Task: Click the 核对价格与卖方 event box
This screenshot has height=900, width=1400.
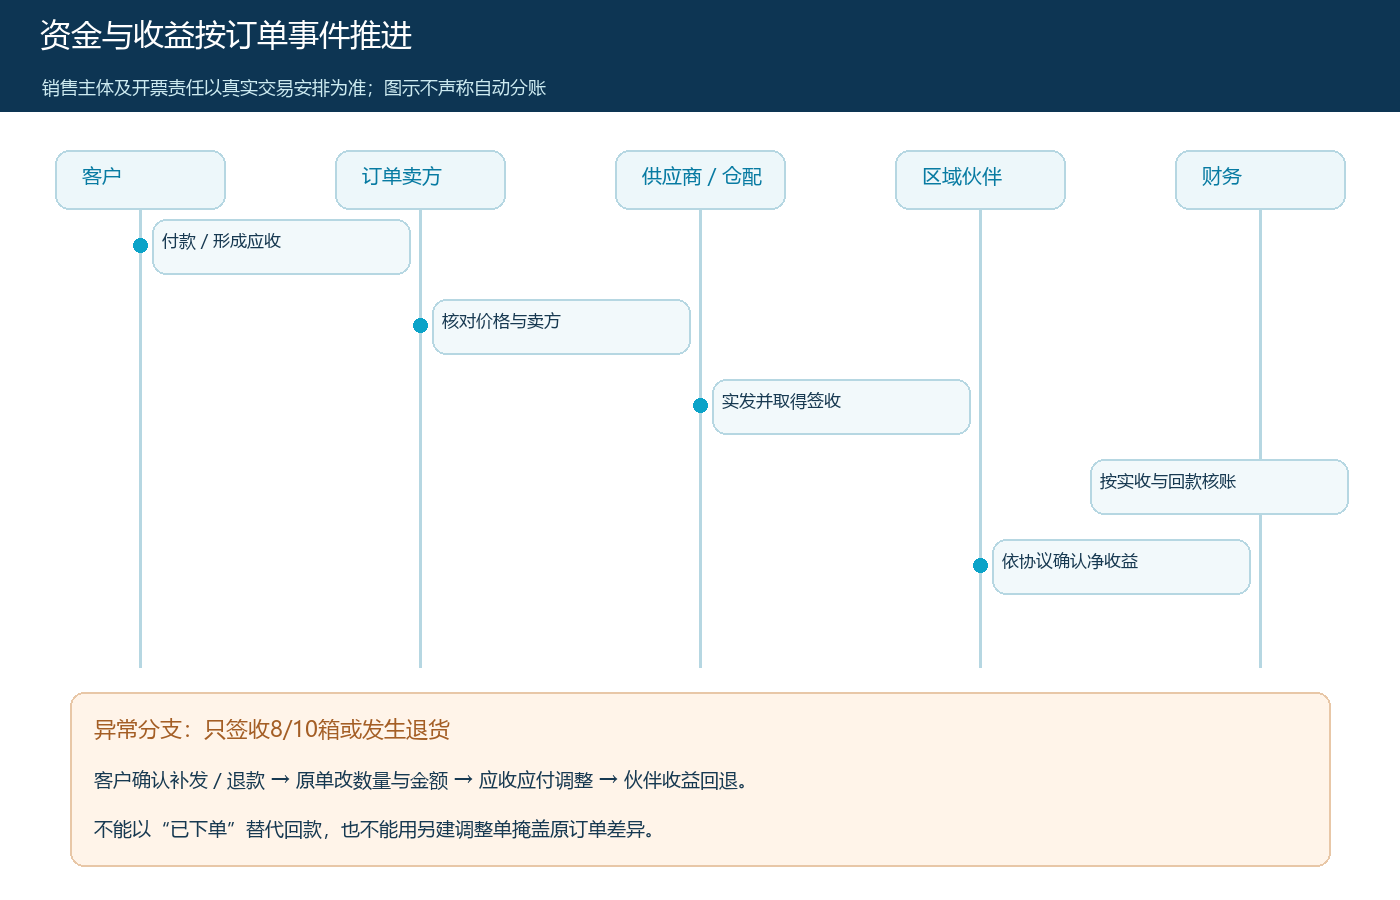Action: [x=561, y=327]
